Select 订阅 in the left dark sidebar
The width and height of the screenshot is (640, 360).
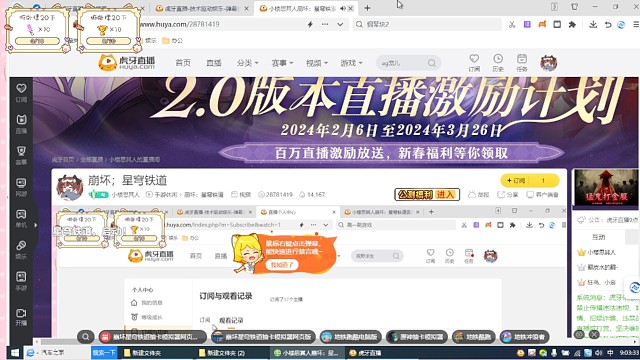tap(21, 93)
